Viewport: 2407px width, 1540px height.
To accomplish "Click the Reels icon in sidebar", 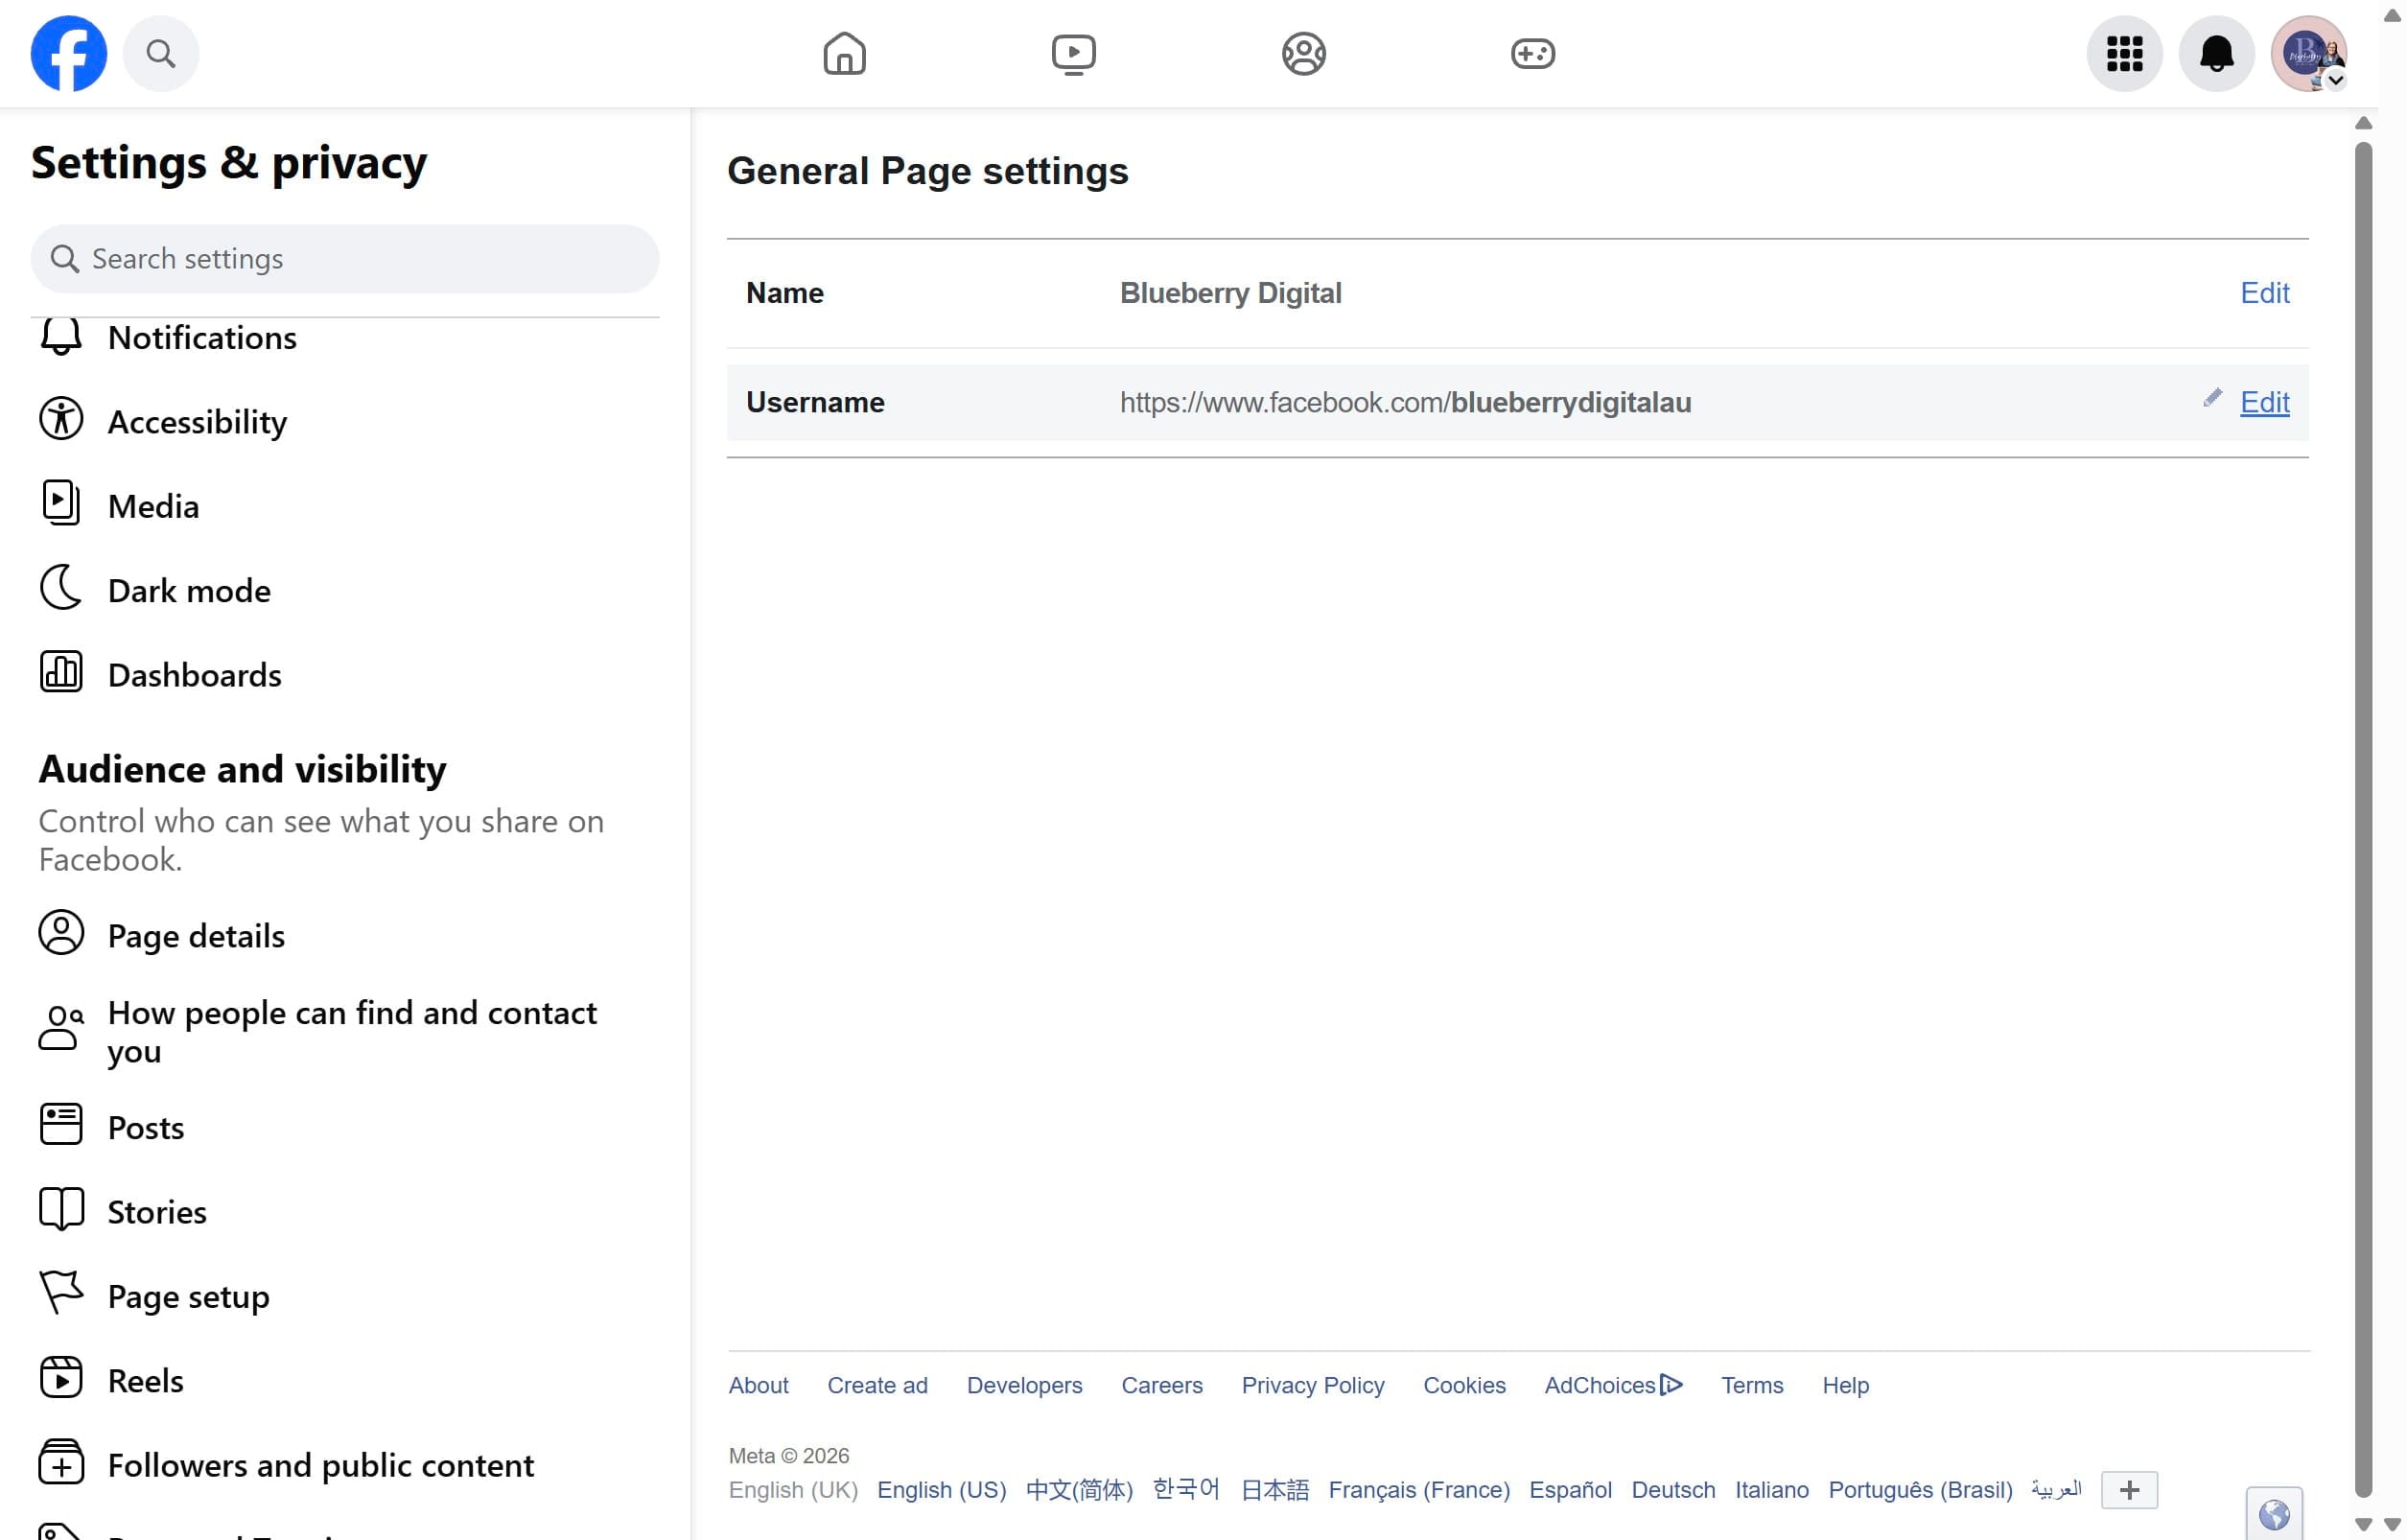I will [61, 1379].
